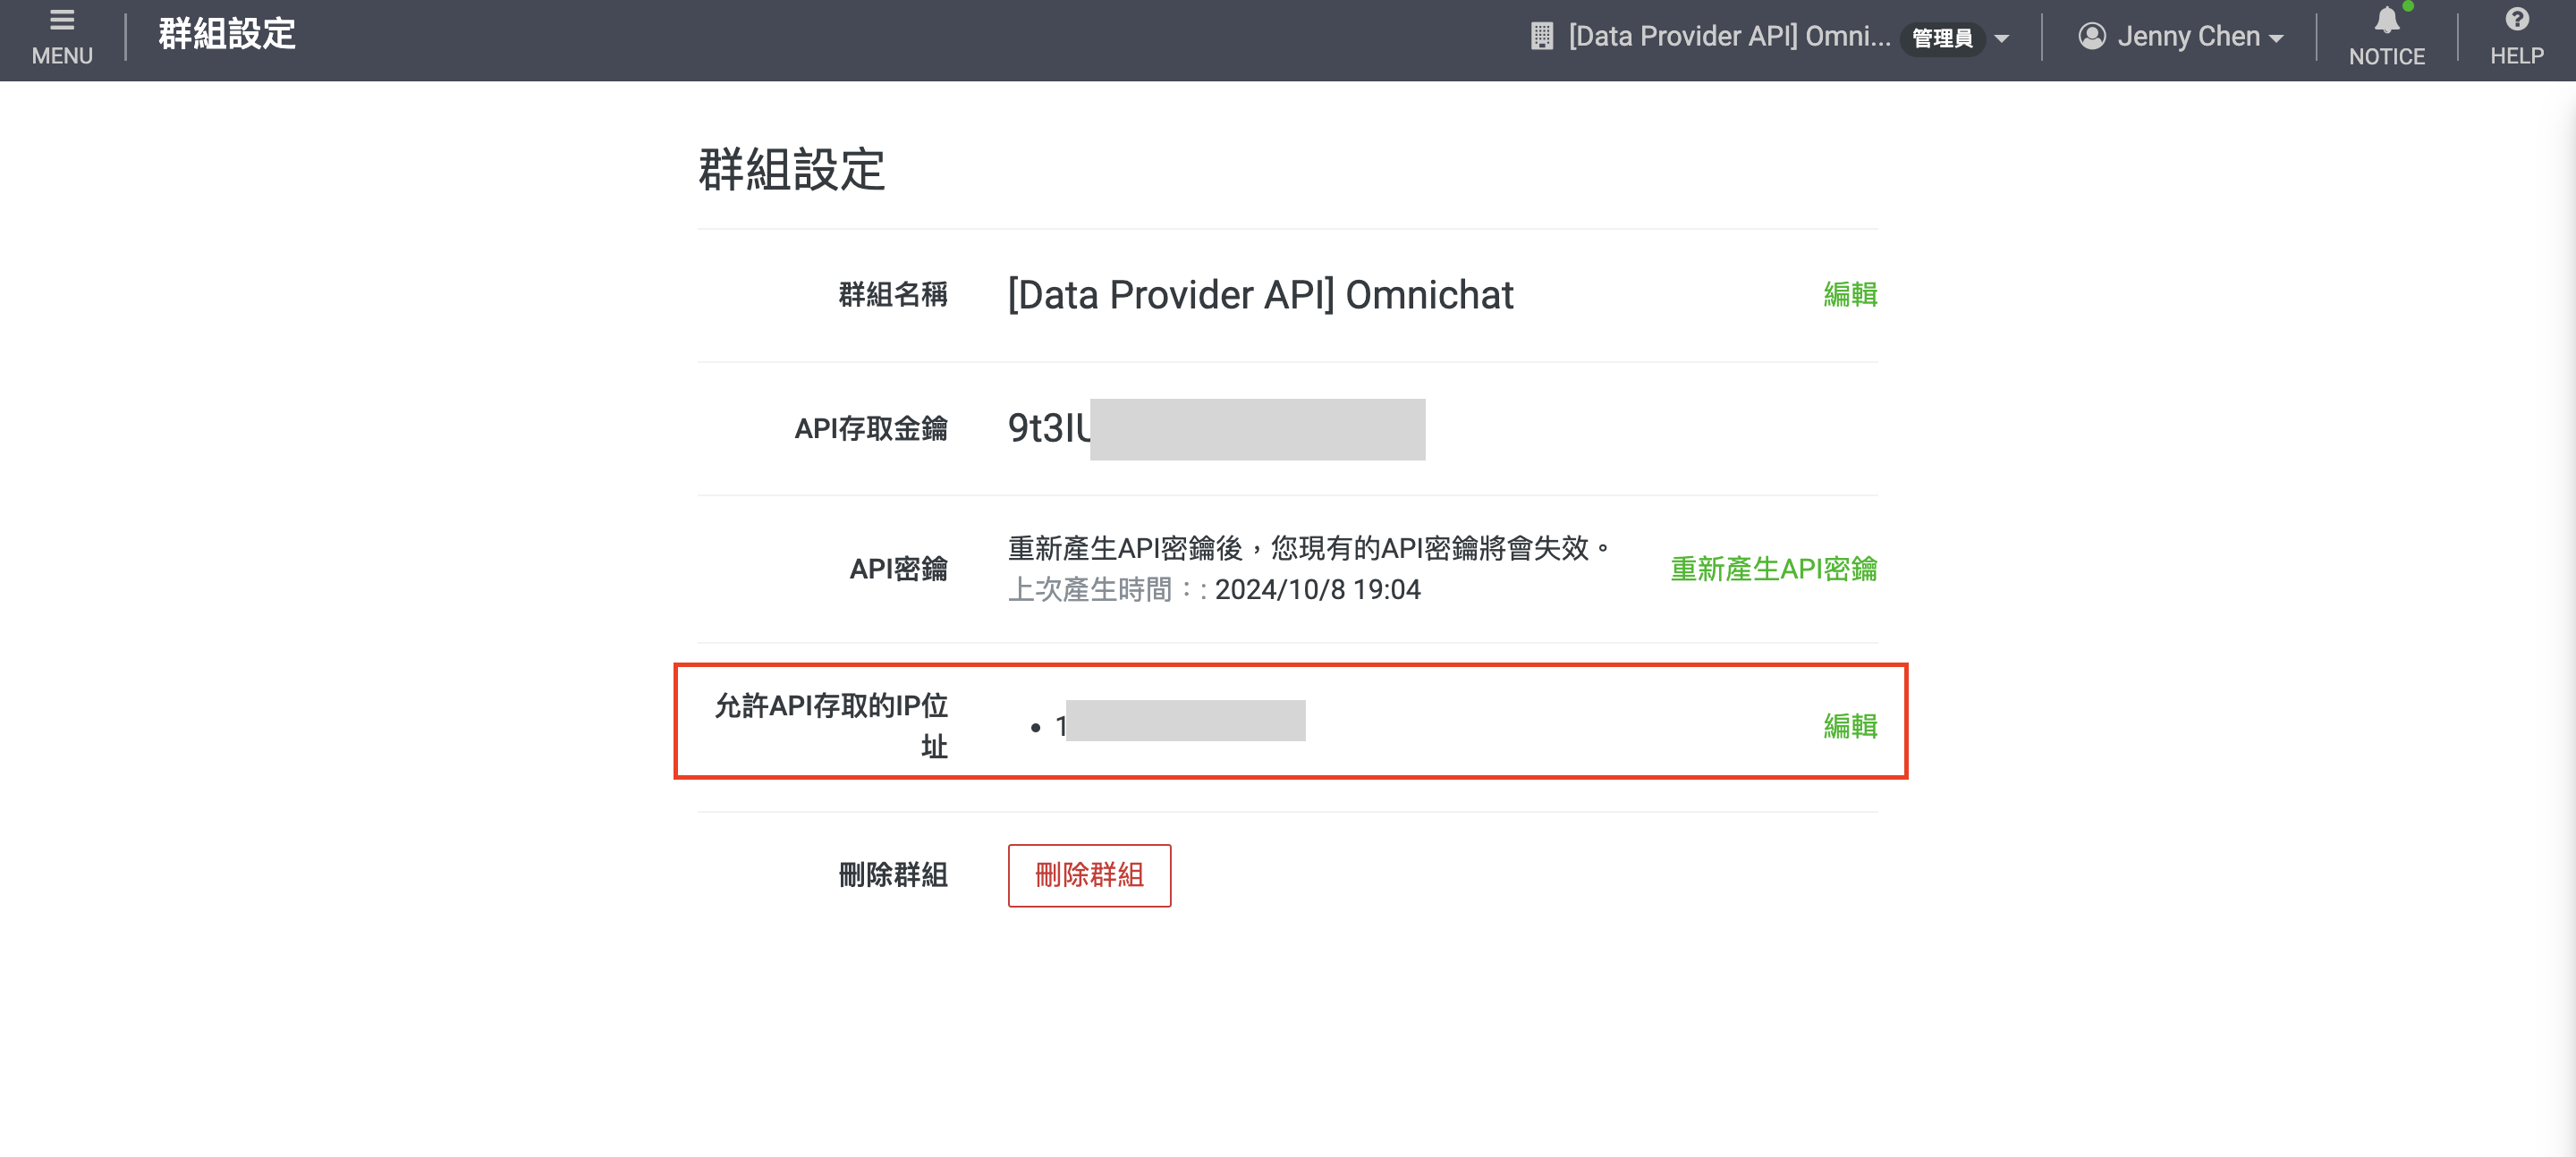
Task: Select the [Data Provider API] Omni... group name
Action: 1728,37
